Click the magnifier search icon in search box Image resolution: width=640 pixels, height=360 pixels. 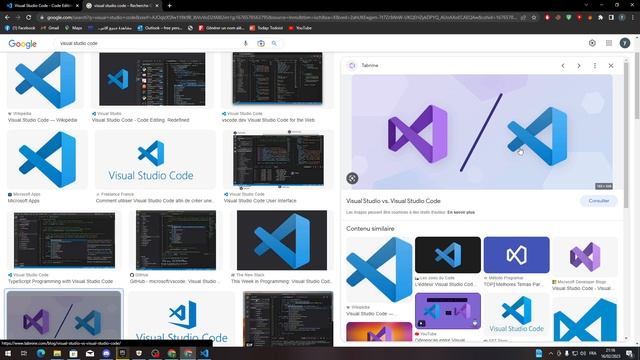274,43
